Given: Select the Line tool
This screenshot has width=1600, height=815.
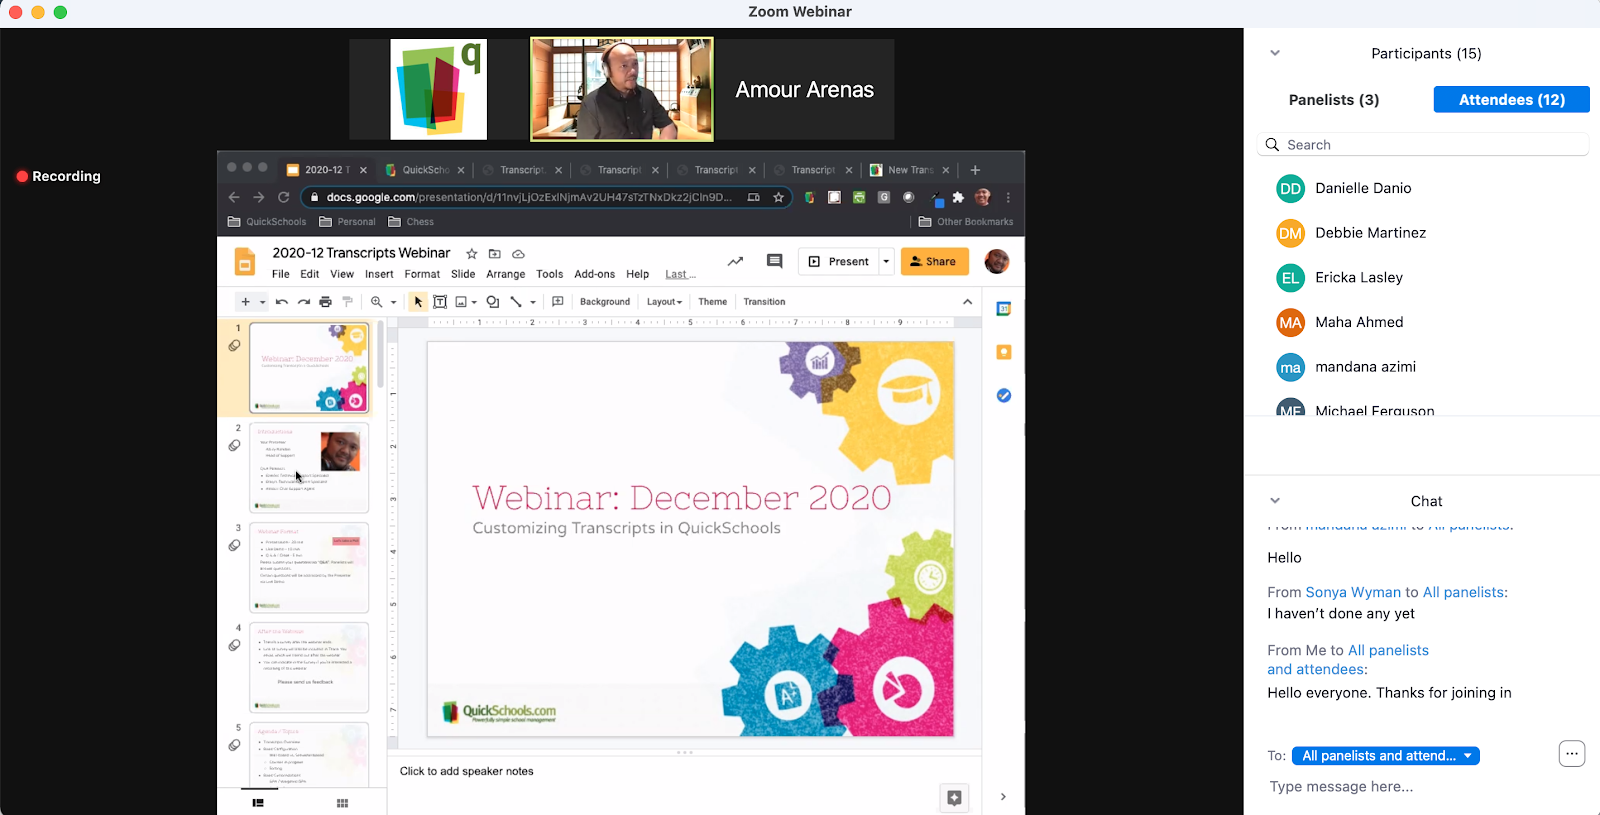Looking at the screenshot, I should pos(516,302).
